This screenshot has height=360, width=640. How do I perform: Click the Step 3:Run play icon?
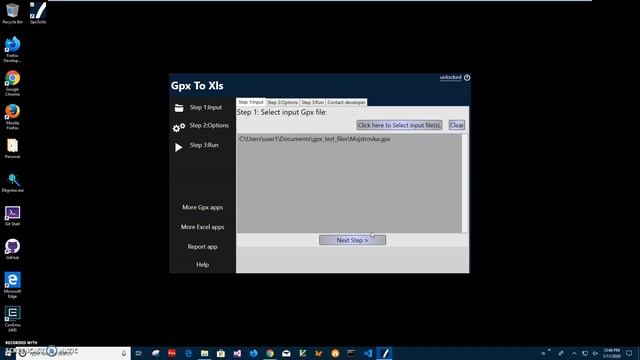click(x=178, y=147)
